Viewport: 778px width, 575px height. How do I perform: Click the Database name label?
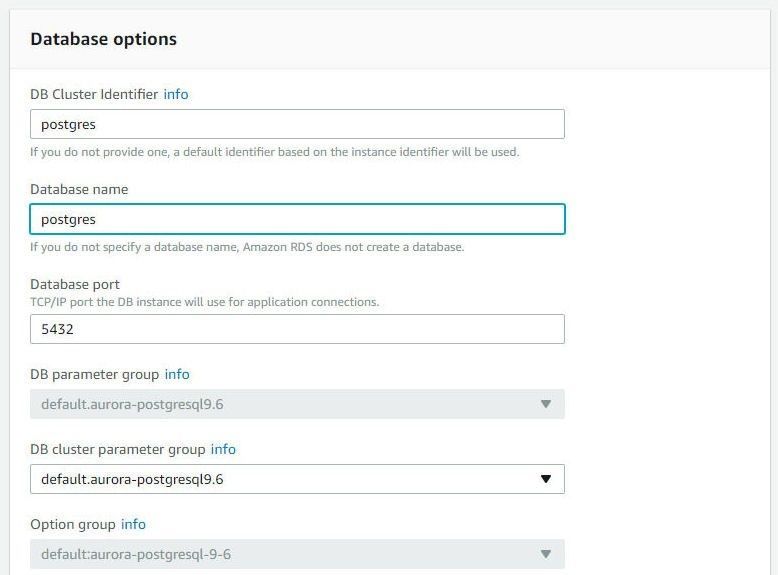point(79,189)
